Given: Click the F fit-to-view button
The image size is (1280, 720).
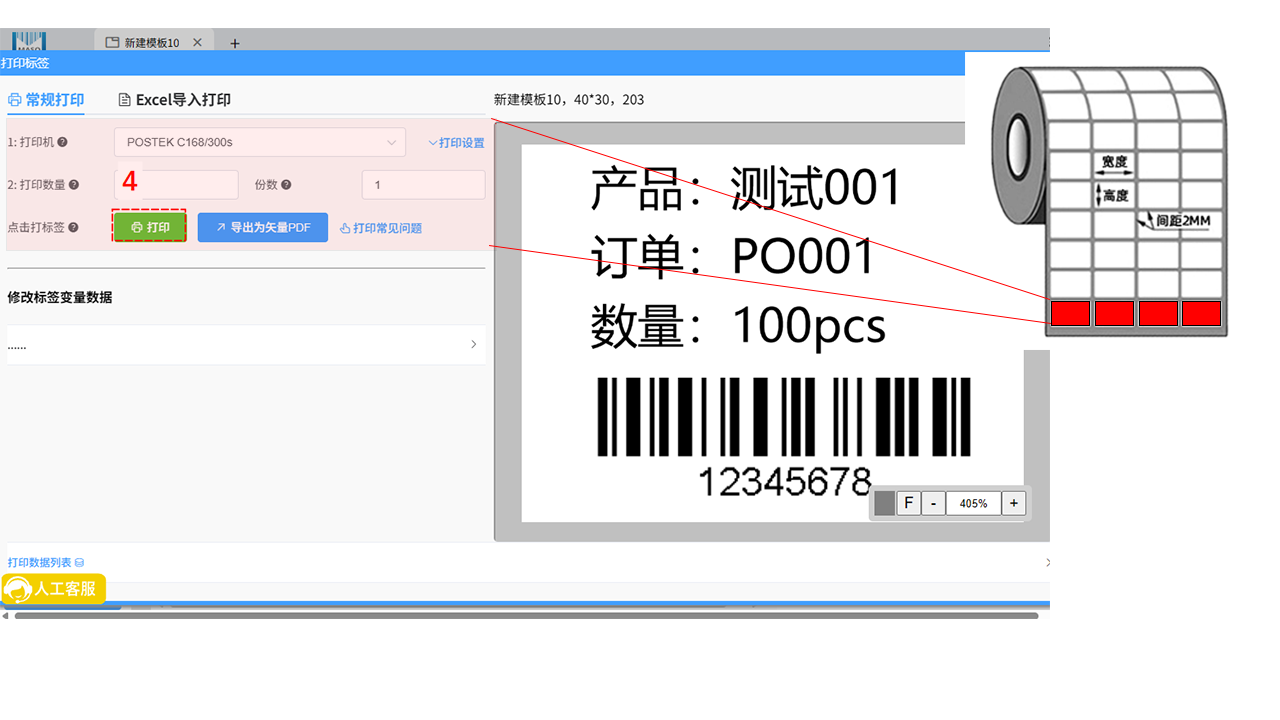Looking at the screenshot, I should [908, 503].
